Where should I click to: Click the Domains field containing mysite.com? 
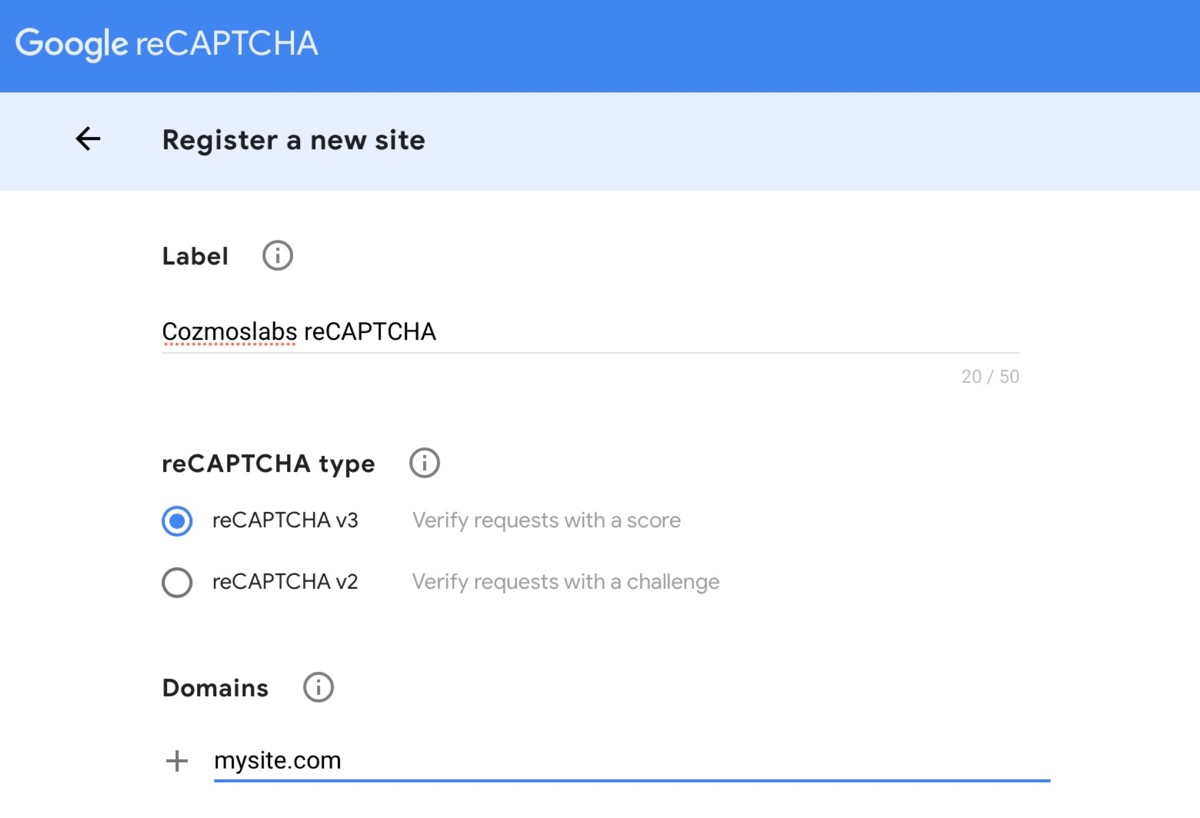pos(632,761)
